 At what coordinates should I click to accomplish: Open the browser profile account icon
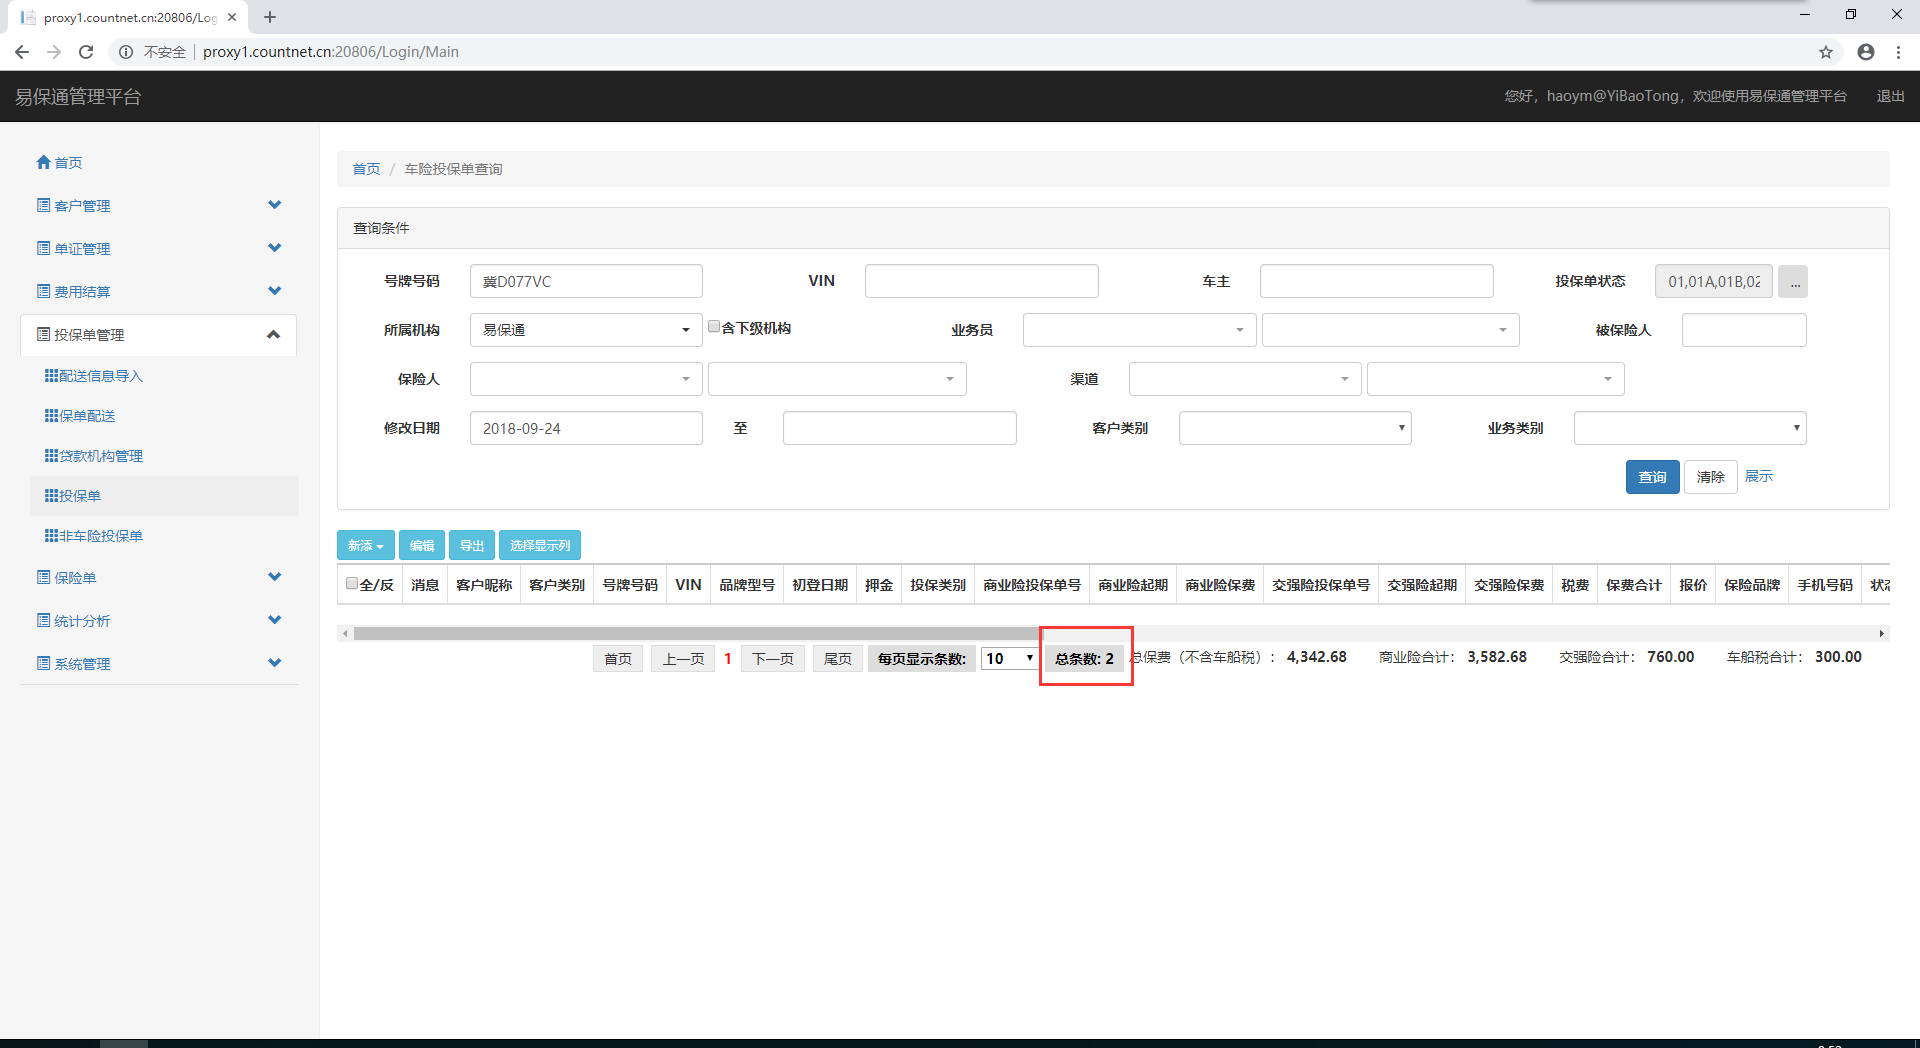click(x=1866, y=52)
